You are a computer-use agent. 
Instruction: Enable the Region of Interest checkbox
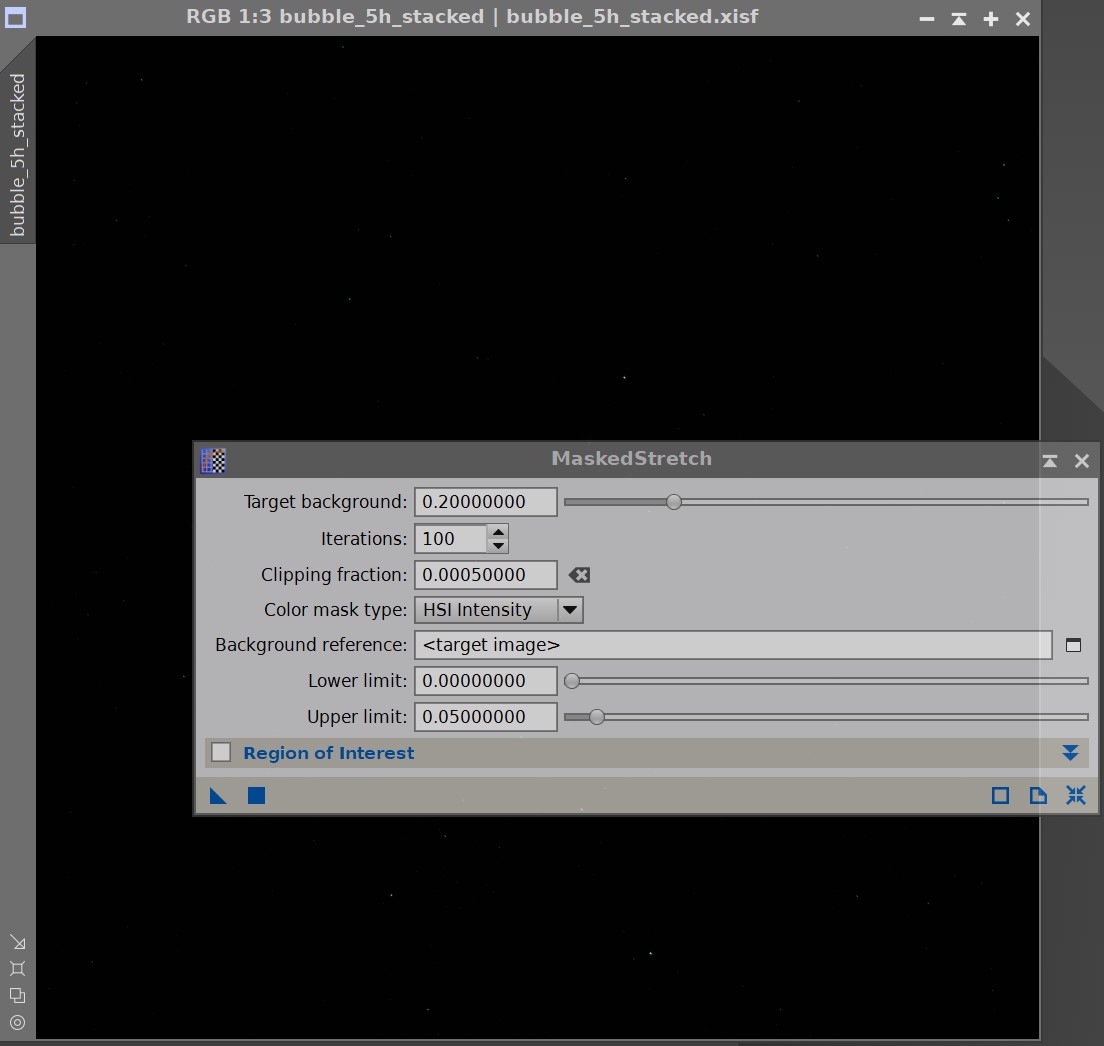click(x=221, y=752)
